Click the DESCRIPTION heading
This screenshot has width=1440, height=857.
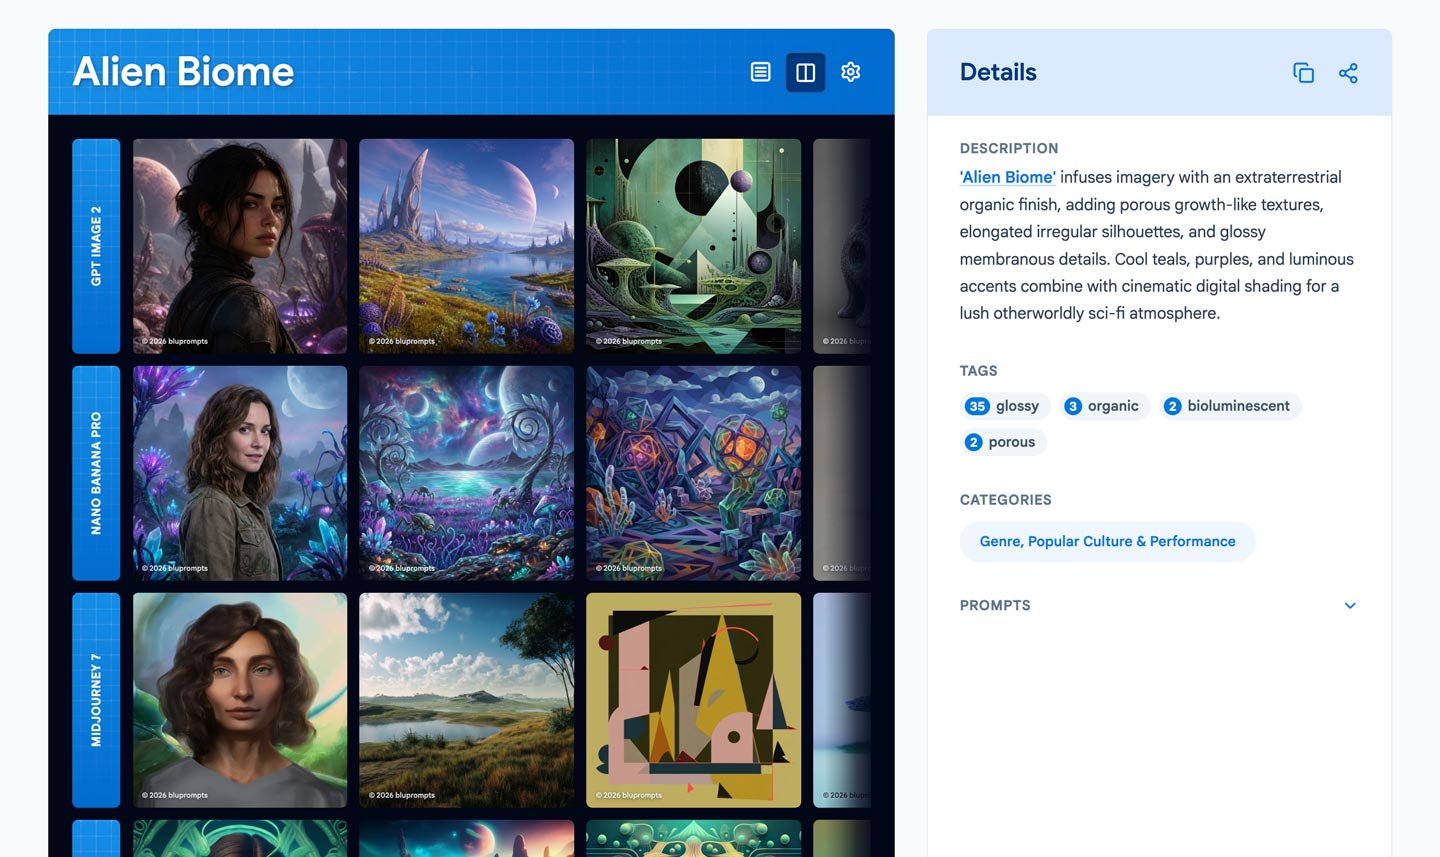(x=1009, y=148)
